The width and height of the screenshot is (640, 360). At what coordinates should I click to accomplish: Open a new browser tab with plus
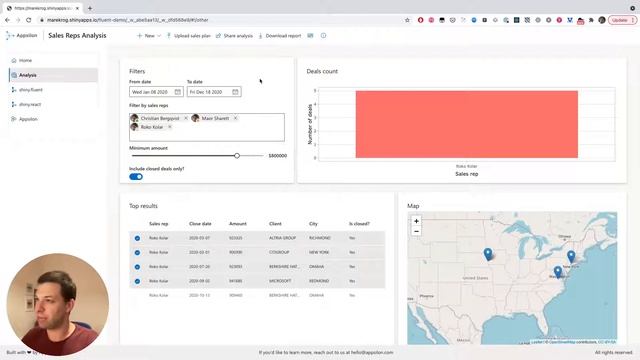90,8
